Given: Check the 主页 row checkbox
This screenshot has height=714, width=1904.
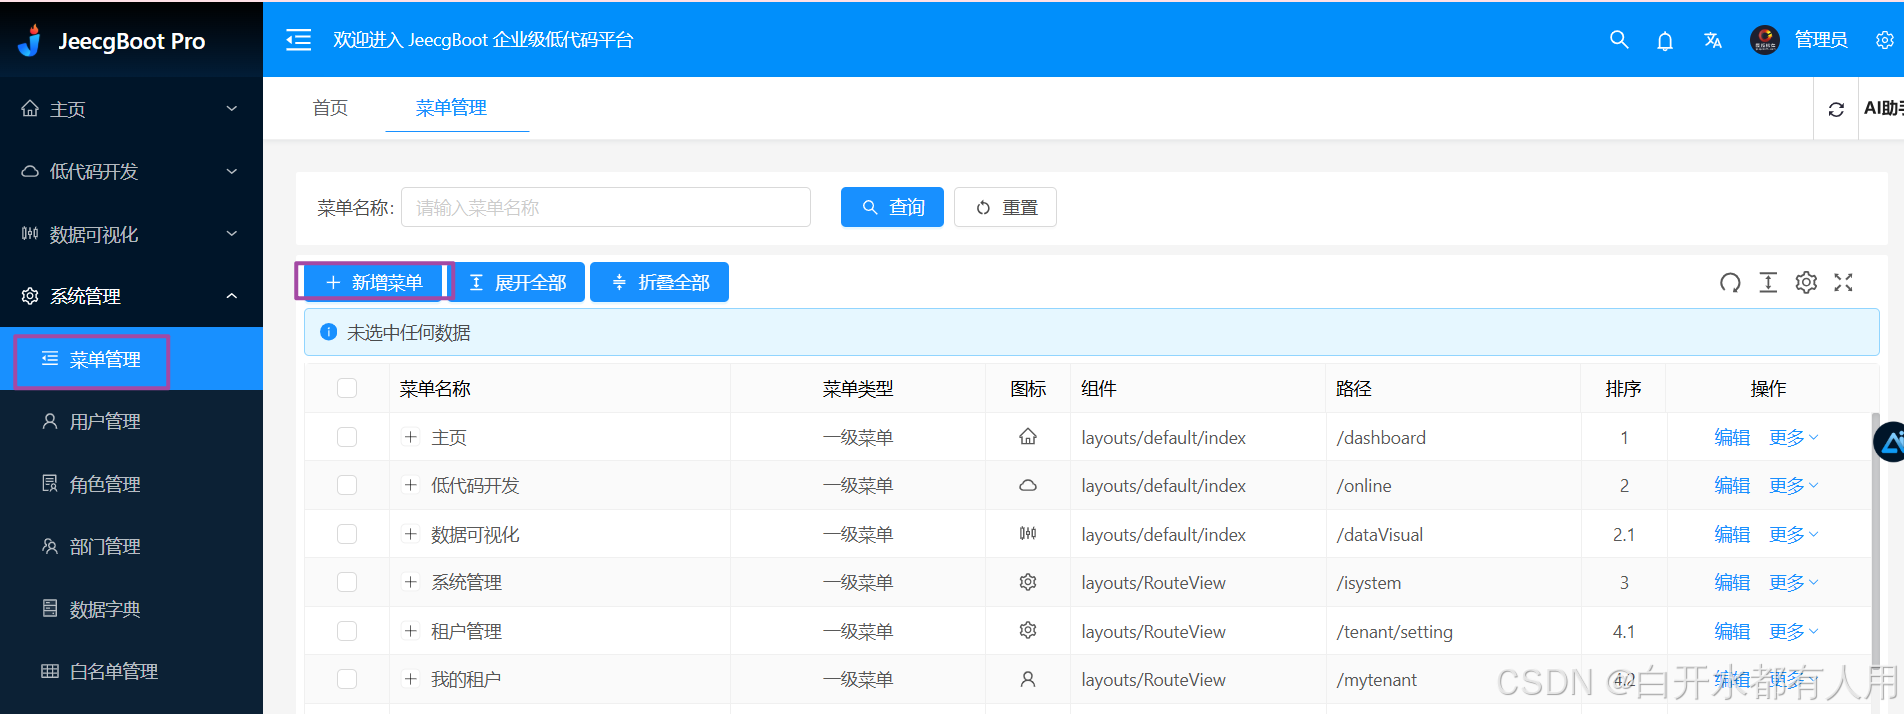Looking at the screenshot, I should point(347,437).
